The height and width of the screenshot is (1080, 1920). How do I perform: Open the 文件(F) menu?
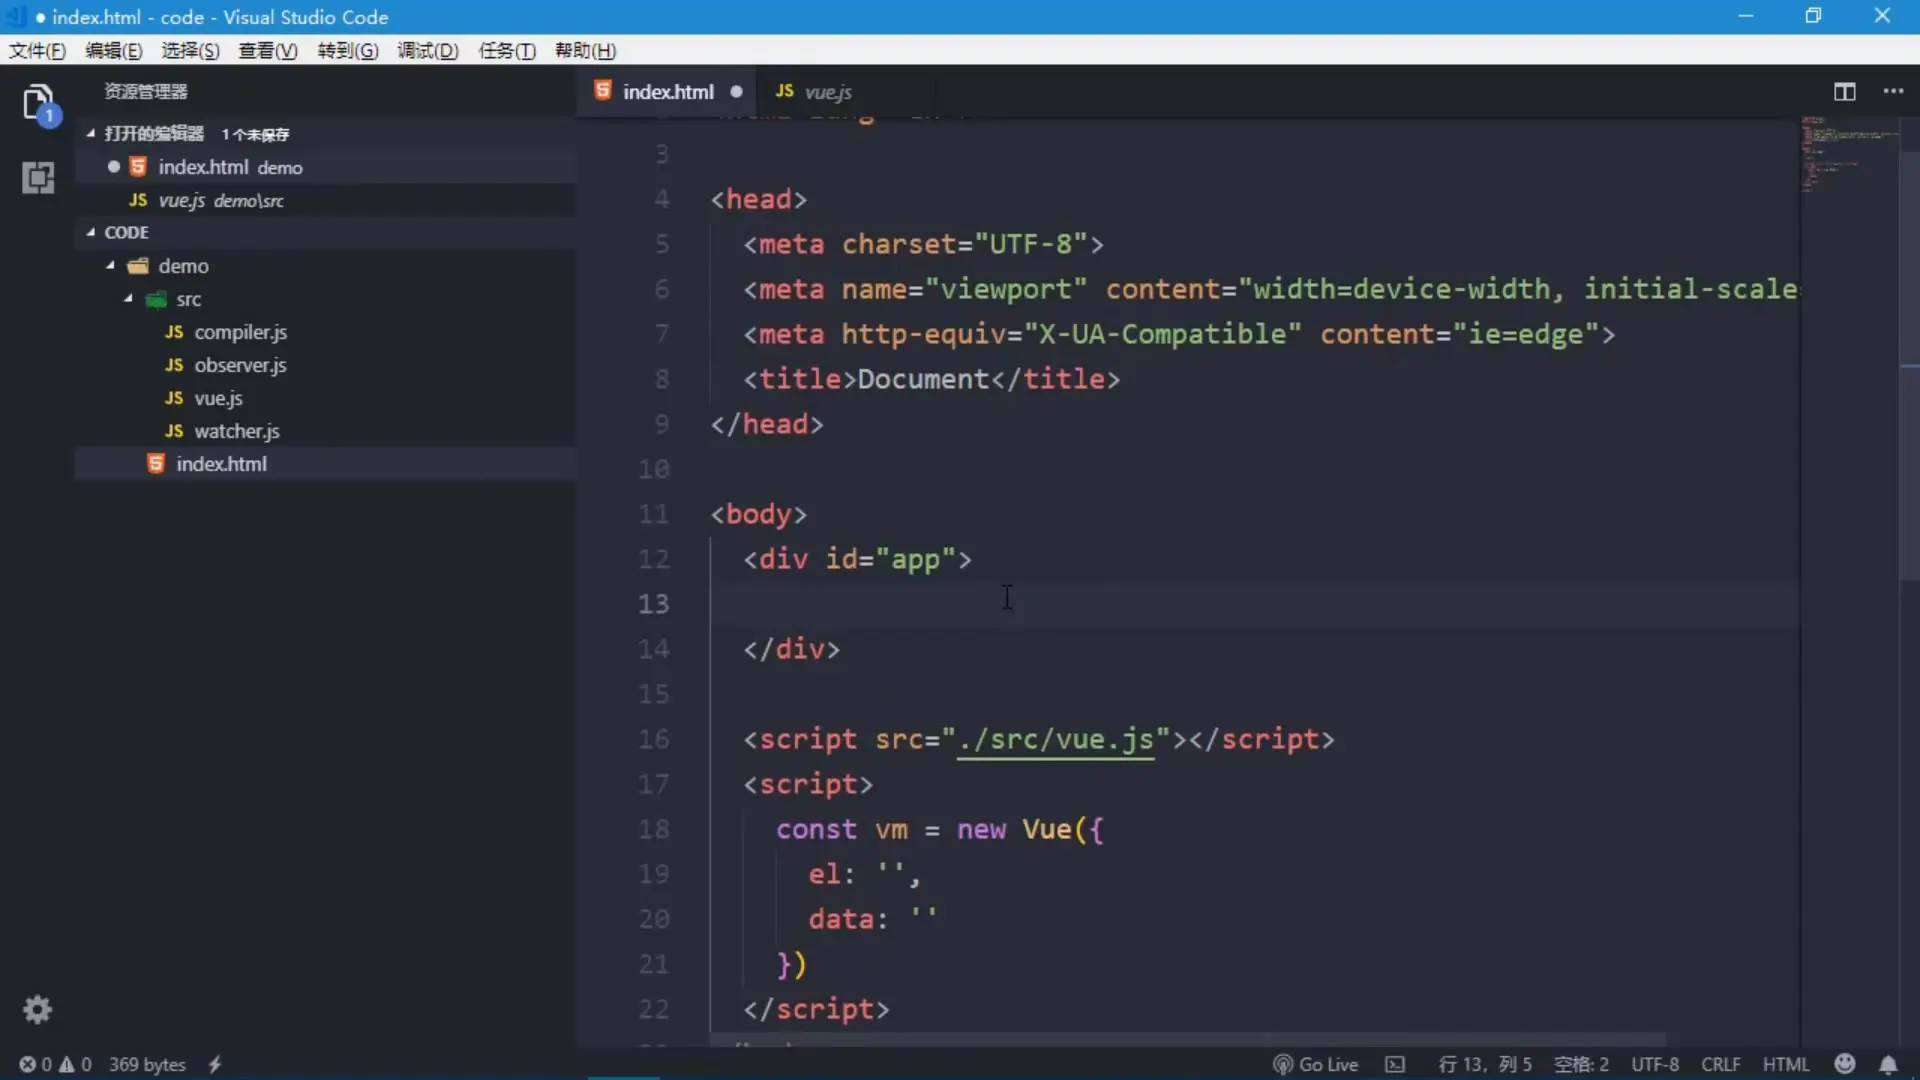tap(37, 51)
